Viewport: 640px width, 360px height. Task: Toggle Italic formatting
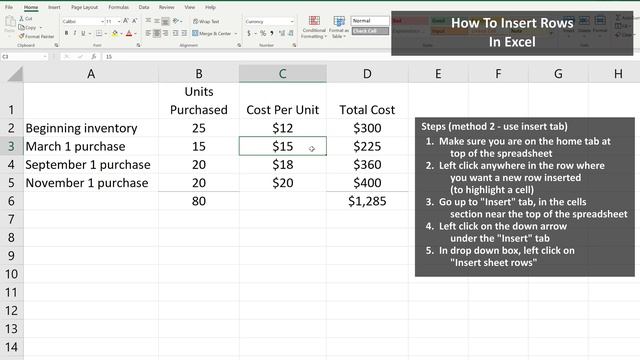[75, 33]
